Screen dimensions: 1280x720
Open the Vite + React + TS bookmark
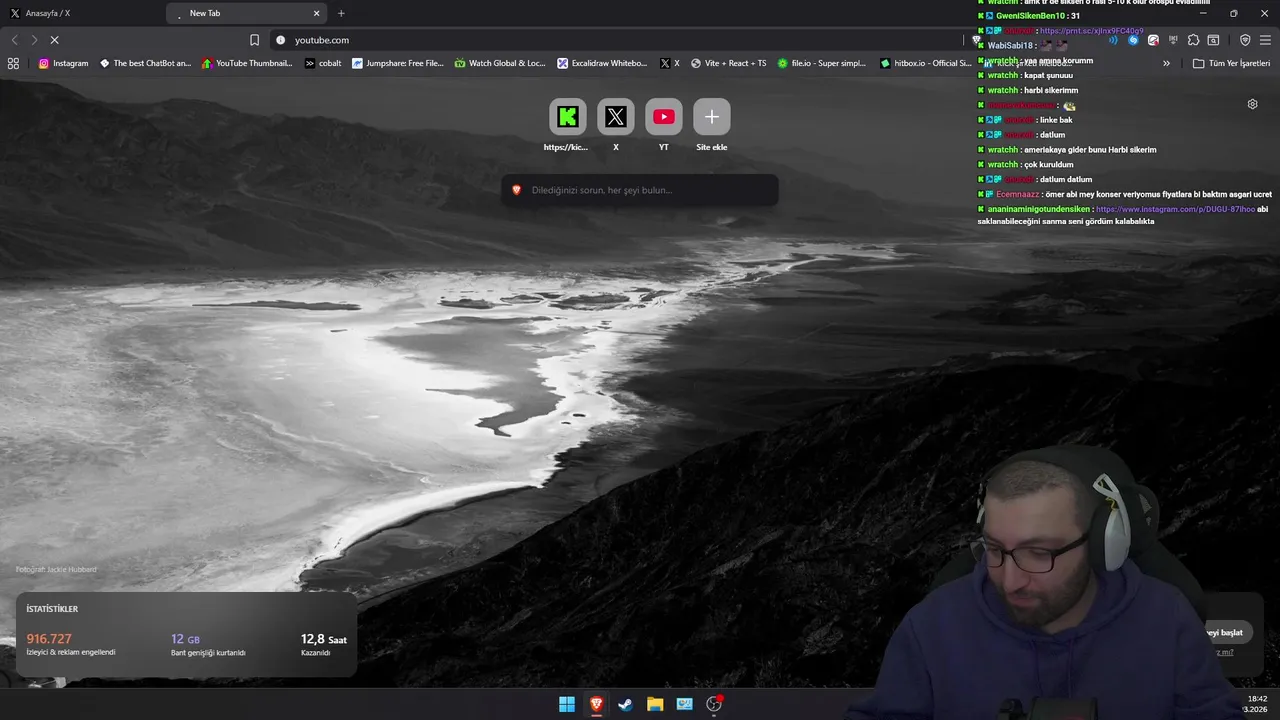tap(729, 63)
